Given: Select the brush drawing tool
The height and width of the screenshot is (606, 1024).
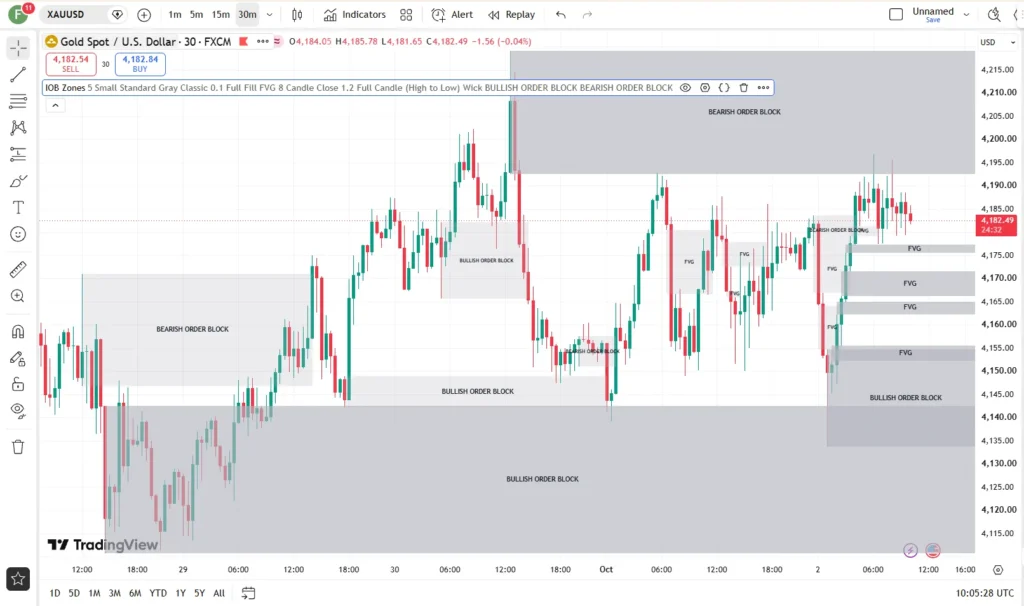Looking at the screenshot, I should (x=18, y=181).
